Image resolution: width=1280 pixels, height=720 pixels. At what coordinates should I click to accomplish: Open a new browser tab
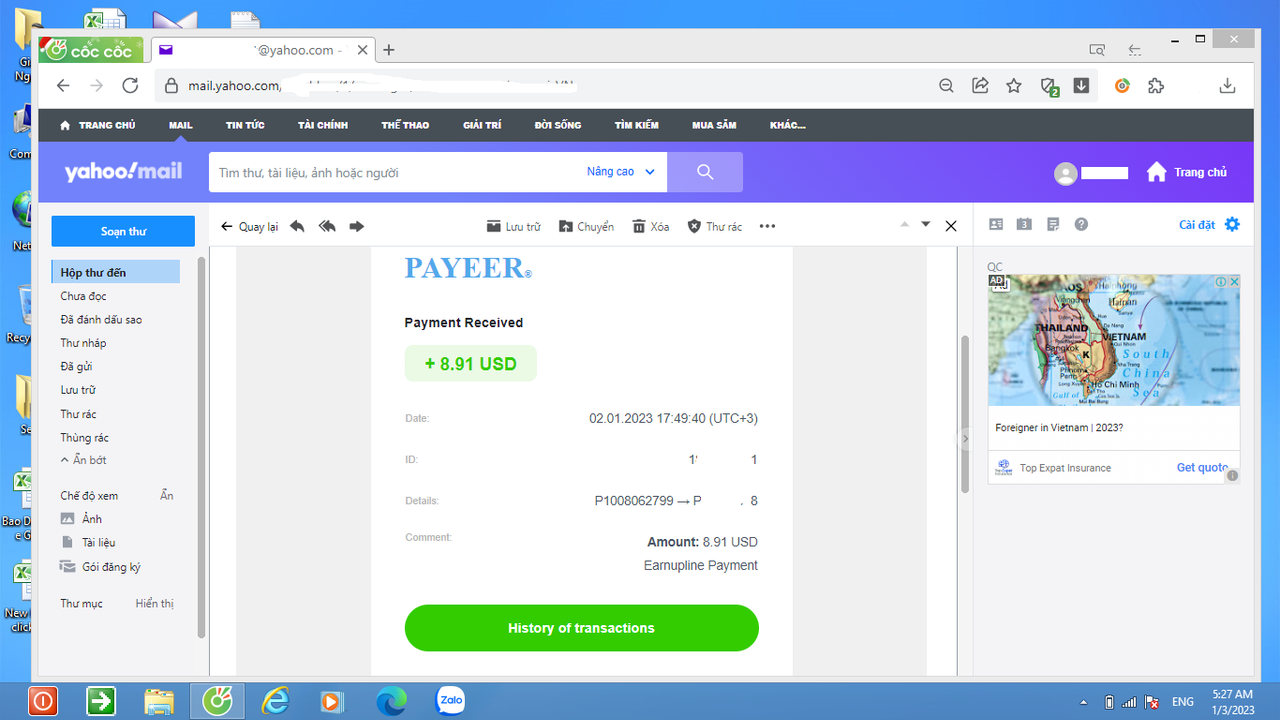point(389,50)
